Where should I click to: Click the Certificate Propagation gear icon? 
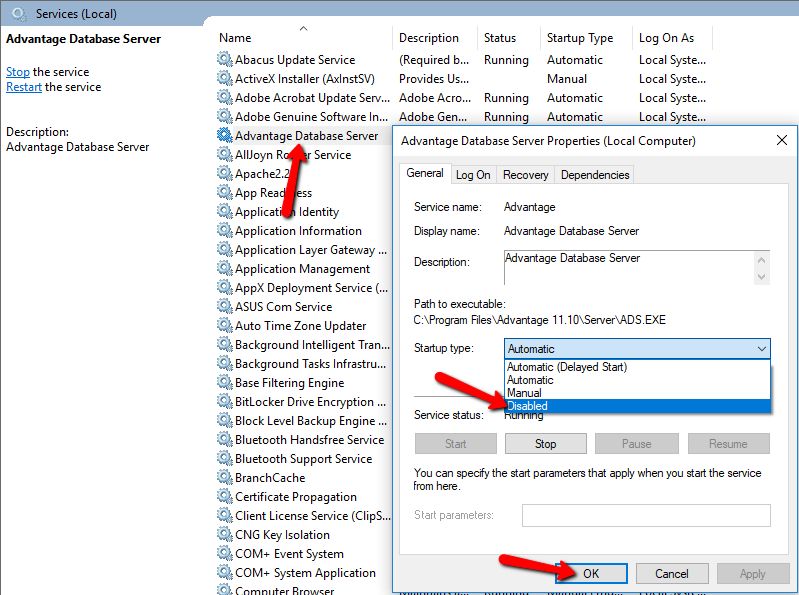pyautogui.click(x=224, y=496)
